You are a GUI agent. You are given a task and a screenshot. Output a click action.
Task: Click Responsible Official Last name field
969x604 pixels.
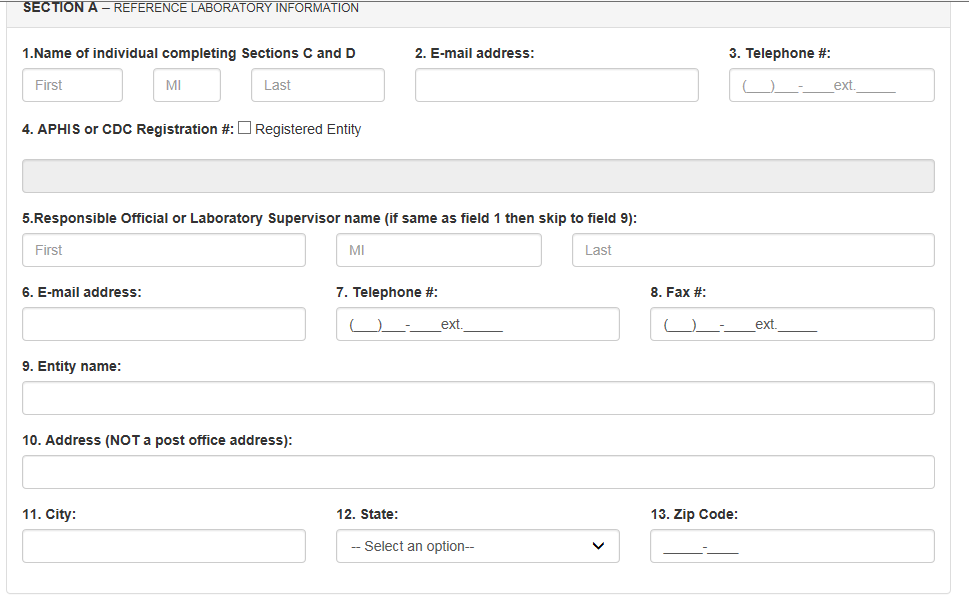tap(753, 250)
